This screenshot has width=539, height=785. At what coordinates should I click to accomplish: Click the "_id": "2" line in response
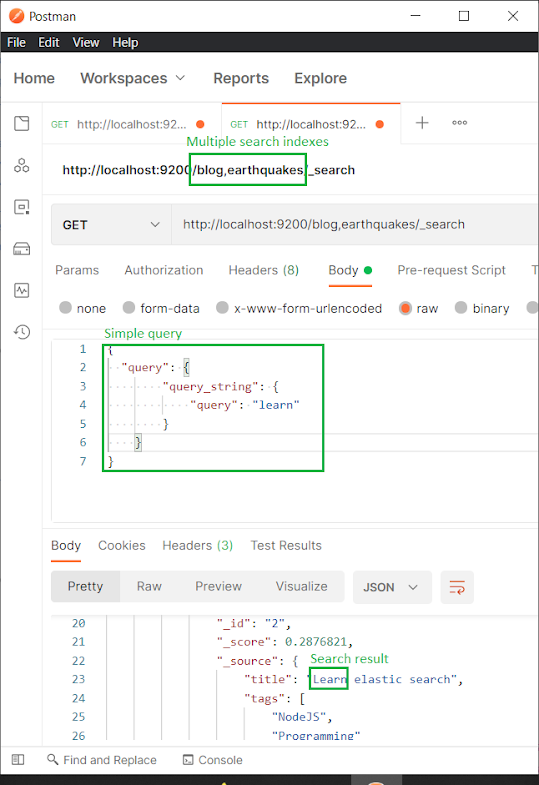tap(254, 623)
